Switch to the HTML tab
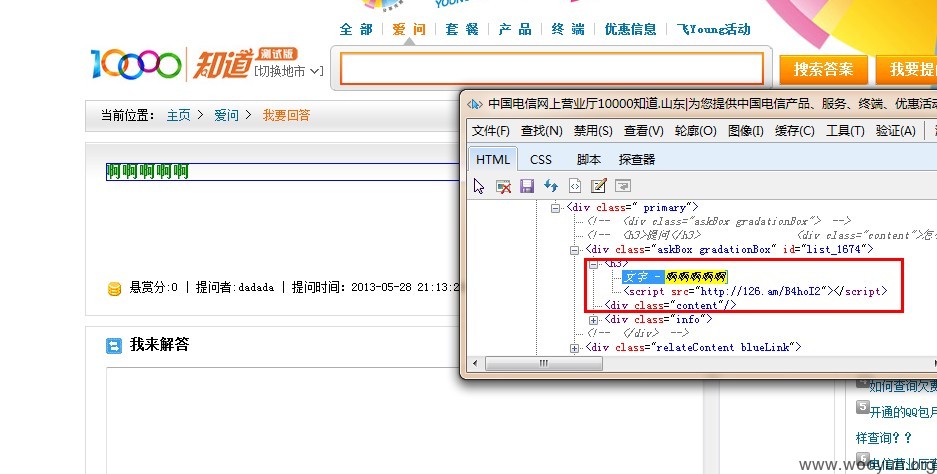The height and width of the screenshot is (474, 937). click(493, 160)
